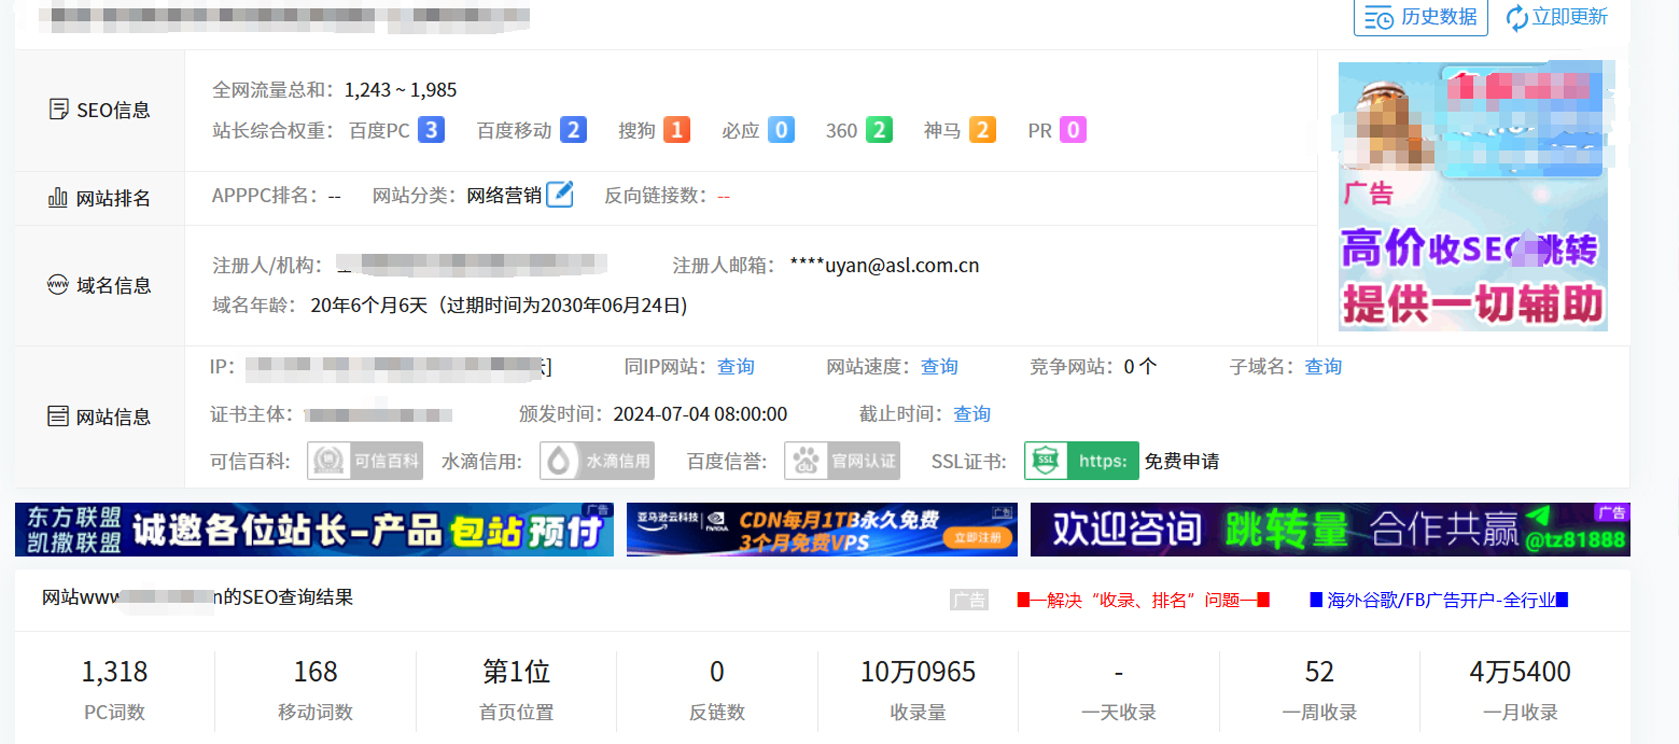This screenshot has height=744, width=1679.
Task: Open the CDN每月1TB永久免费 banner ad
Action: click(x=822, y=530)
